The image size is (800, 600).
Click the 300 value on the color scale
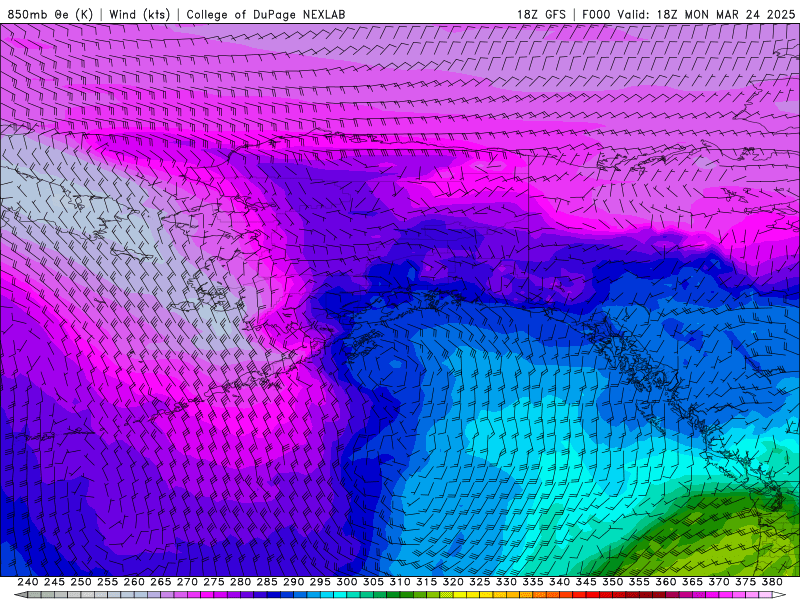(x=346, y=582)
